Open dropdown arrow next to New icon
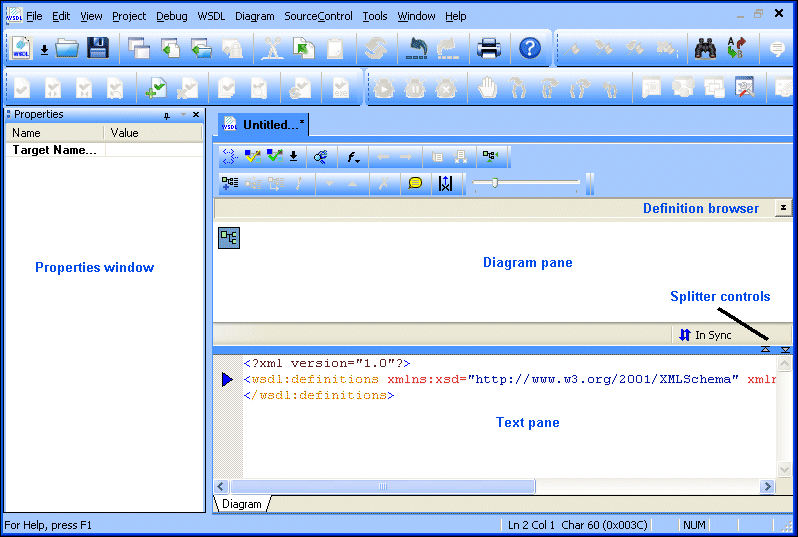This screenshot has width=798, height=537. tap(44, 50)
